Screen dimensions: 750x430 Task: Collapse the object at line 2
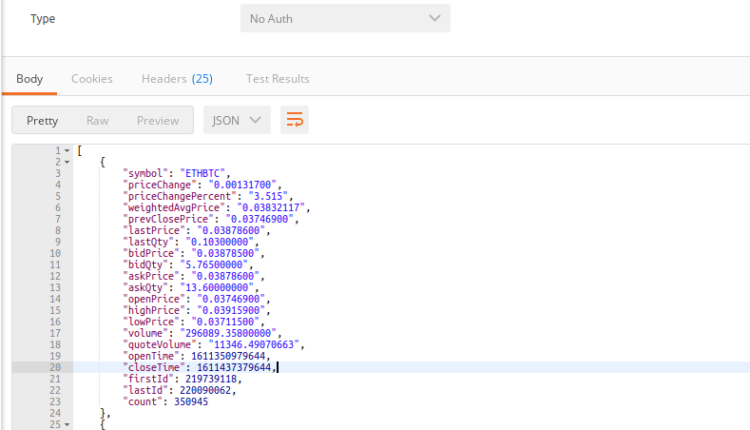[67, 162]
